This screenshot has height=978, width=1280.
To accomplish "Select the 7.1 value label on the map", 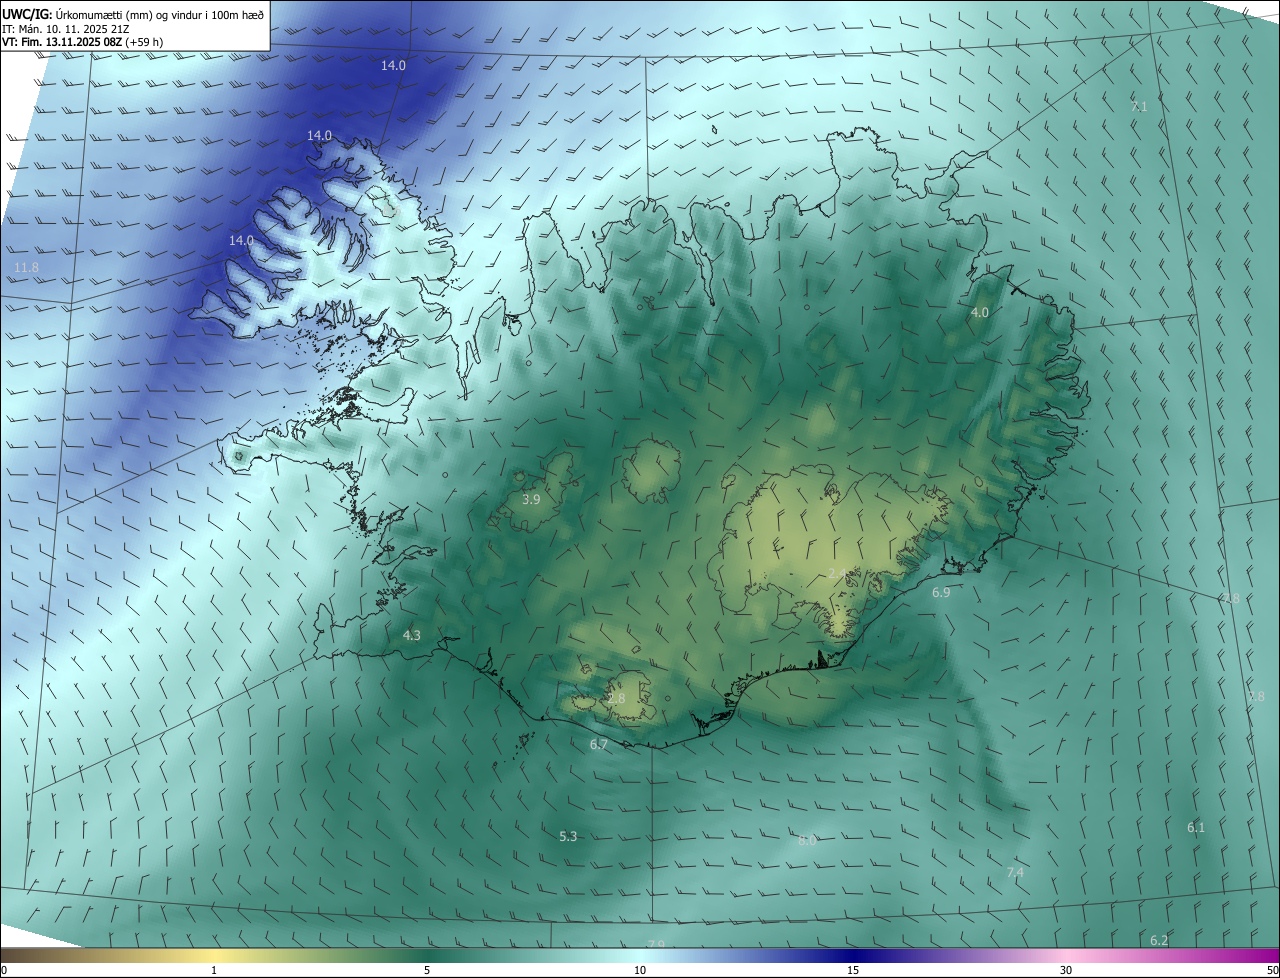I will pos(1139,106).
